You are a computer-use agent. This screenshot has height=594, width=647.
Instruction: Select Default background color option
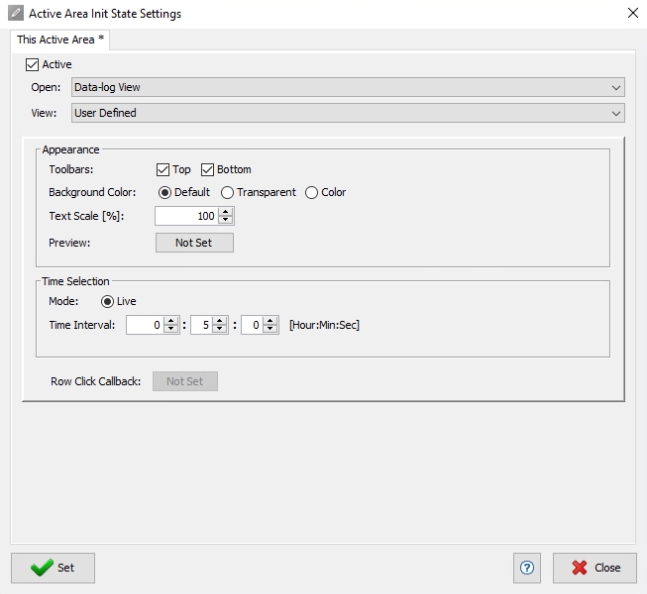click(165, 193)
